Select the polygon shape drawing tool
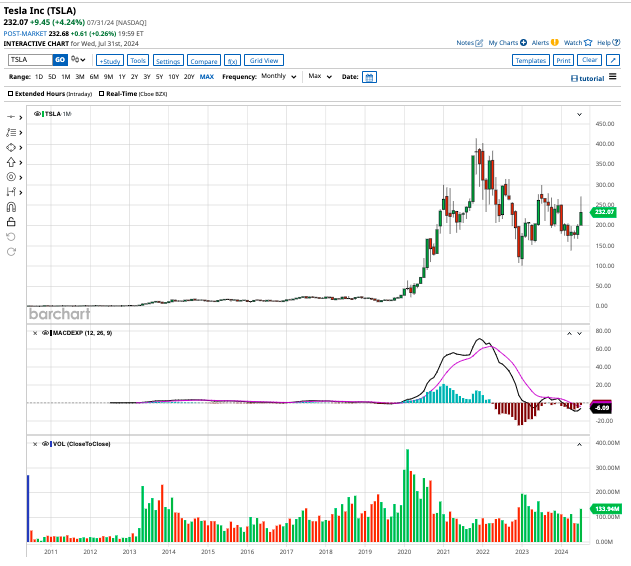Screen dimensions: 631x566 [11, 146]
